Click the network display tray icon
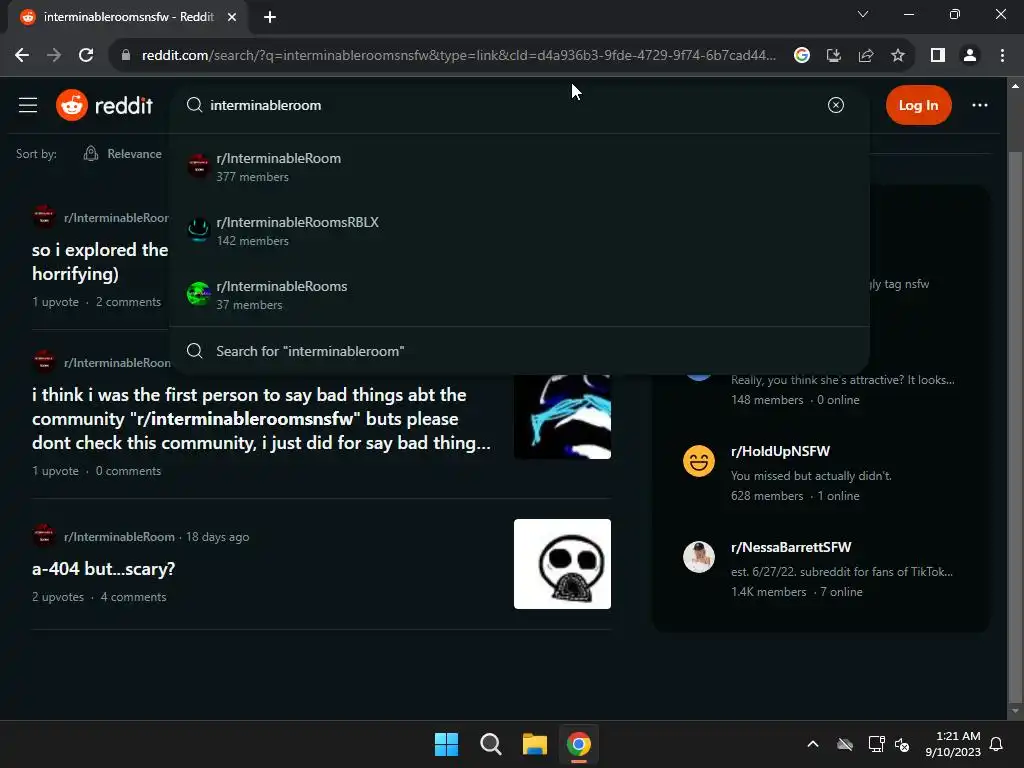This screenshot has height=768, width=1024. [876, 744]
